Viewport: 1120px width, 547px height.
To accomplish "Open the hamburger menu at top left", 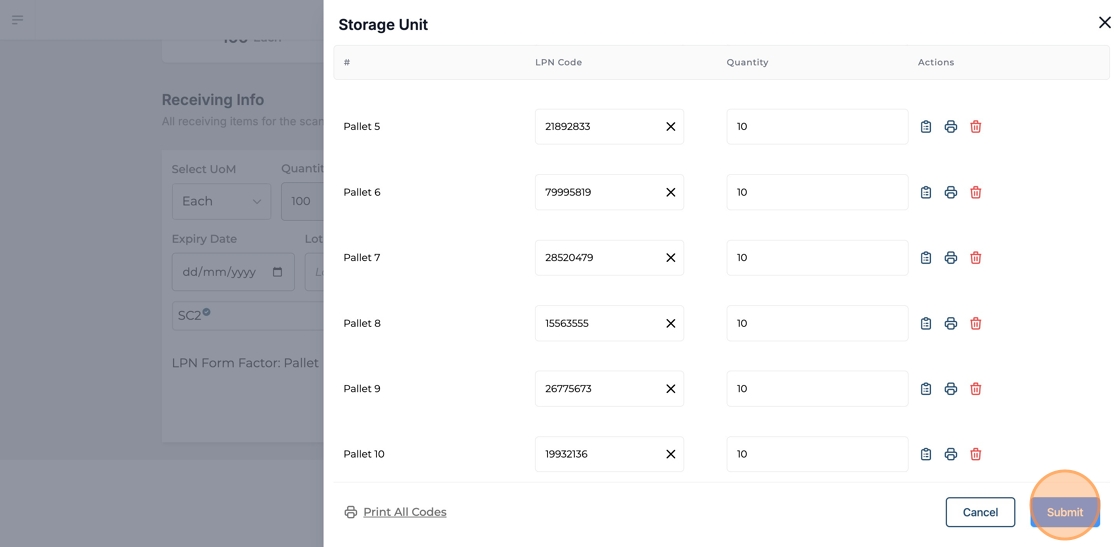I will 17,19.
